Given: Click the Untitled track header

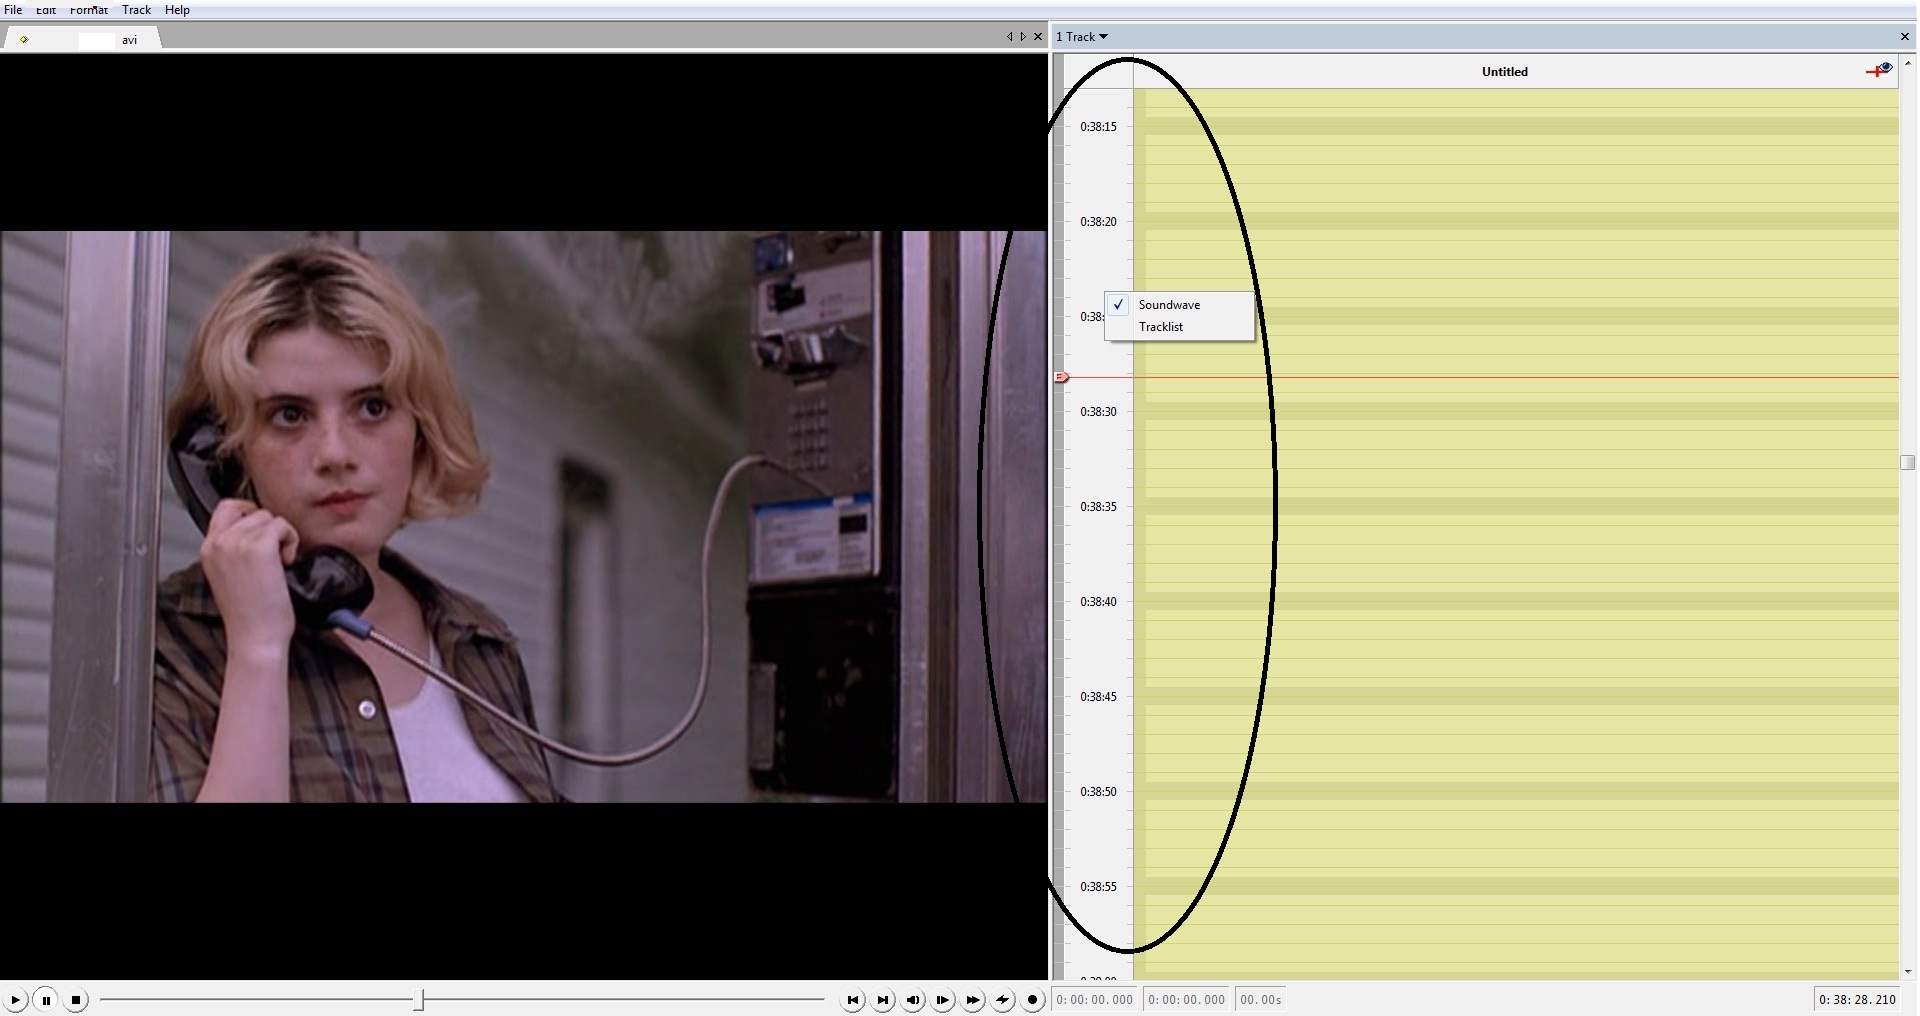Looking at the screenshot, I should pos(1504,72).
